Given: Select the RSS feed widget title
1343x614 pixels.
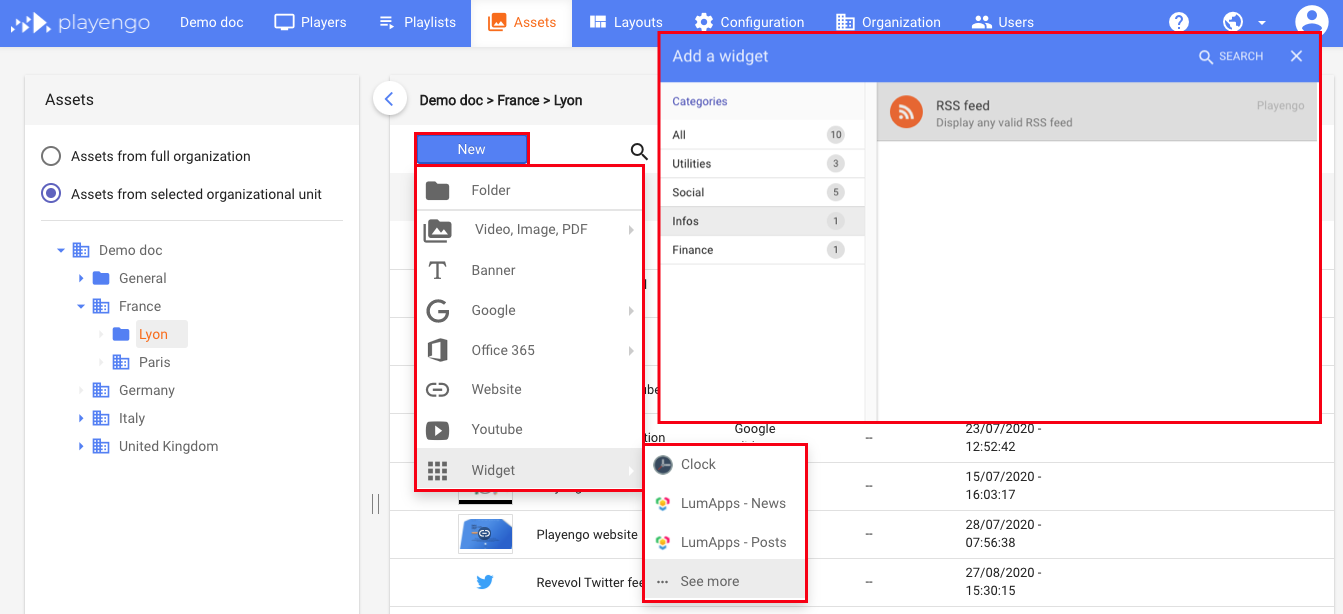Looking at the screenshot, I should (x=963, y=105).
